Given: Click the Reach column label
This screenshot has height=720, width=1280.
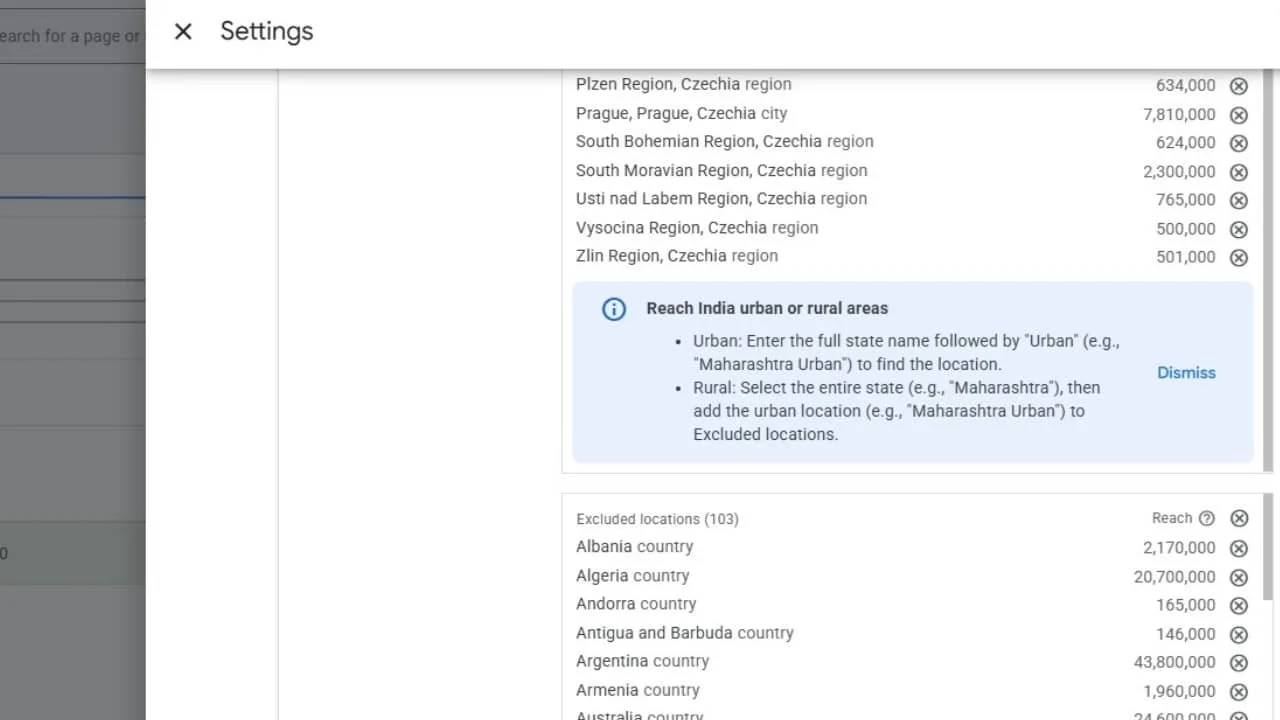Looking at the screenshot, I should [x=1172, y=518].
